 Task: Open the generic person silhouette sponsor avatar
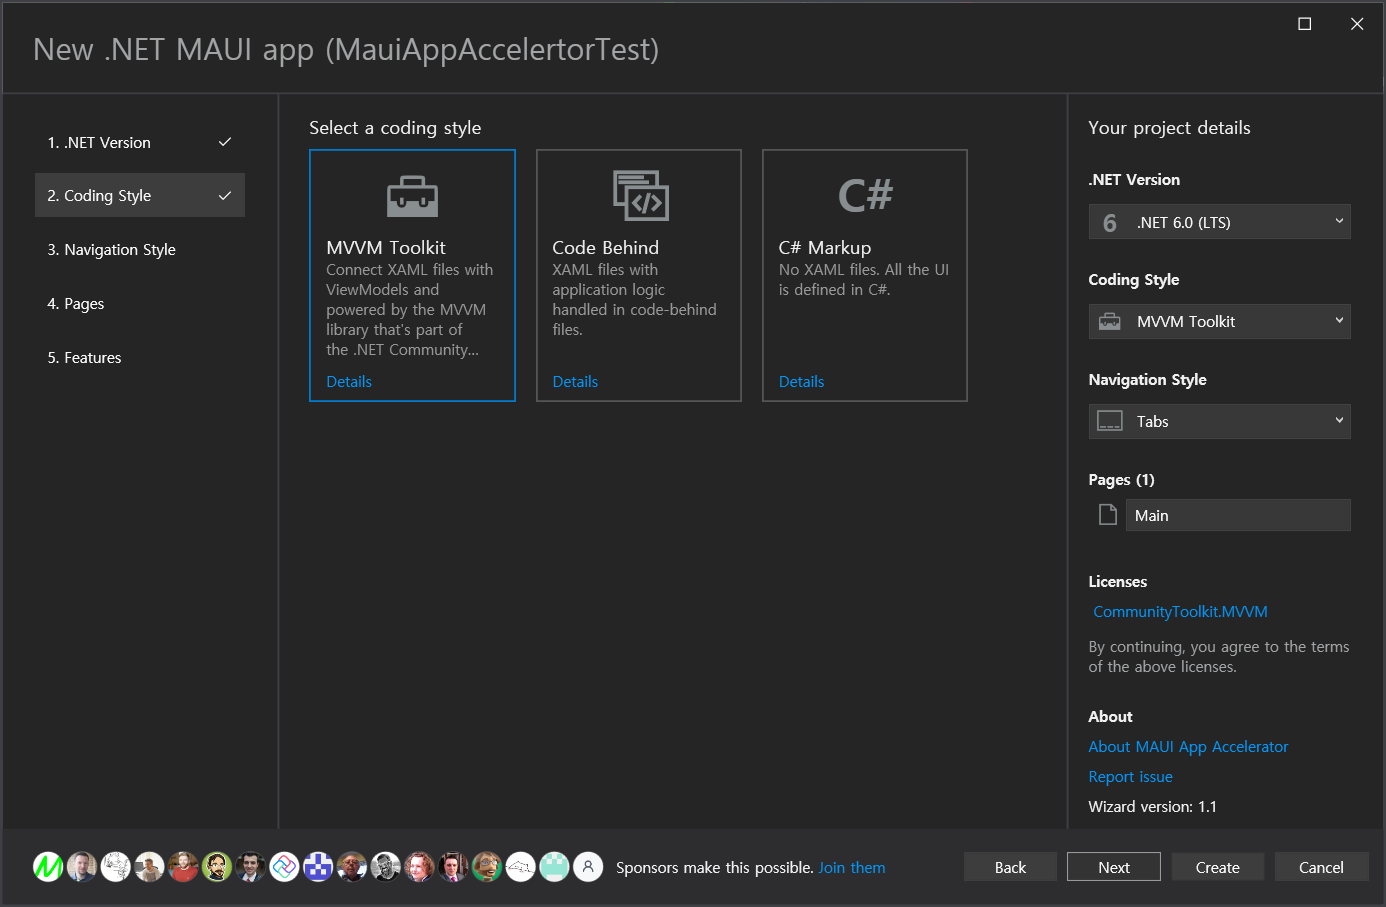(588, 867)
